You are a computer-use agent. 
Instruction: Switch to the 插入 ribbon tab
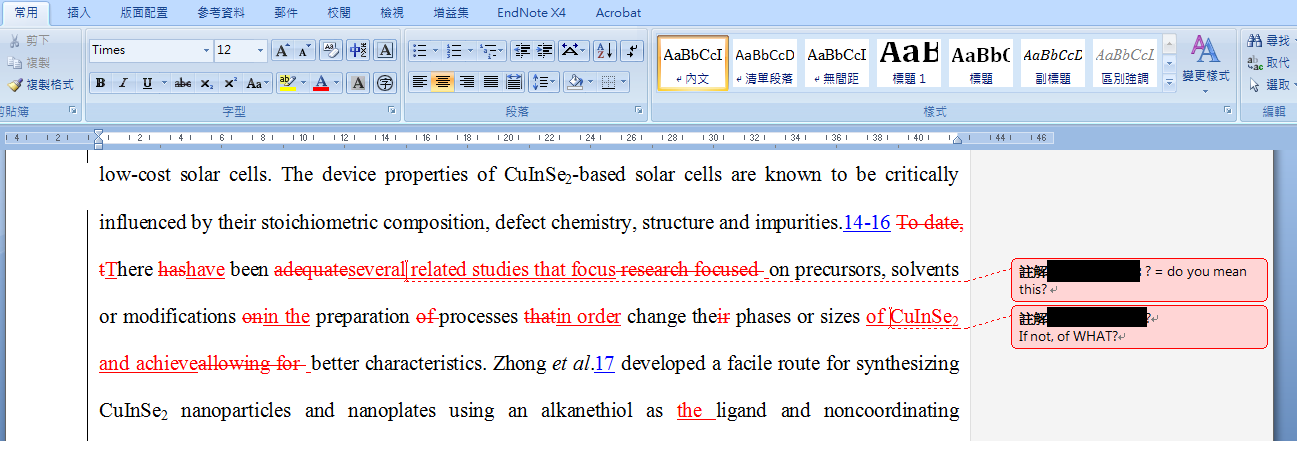79,12
